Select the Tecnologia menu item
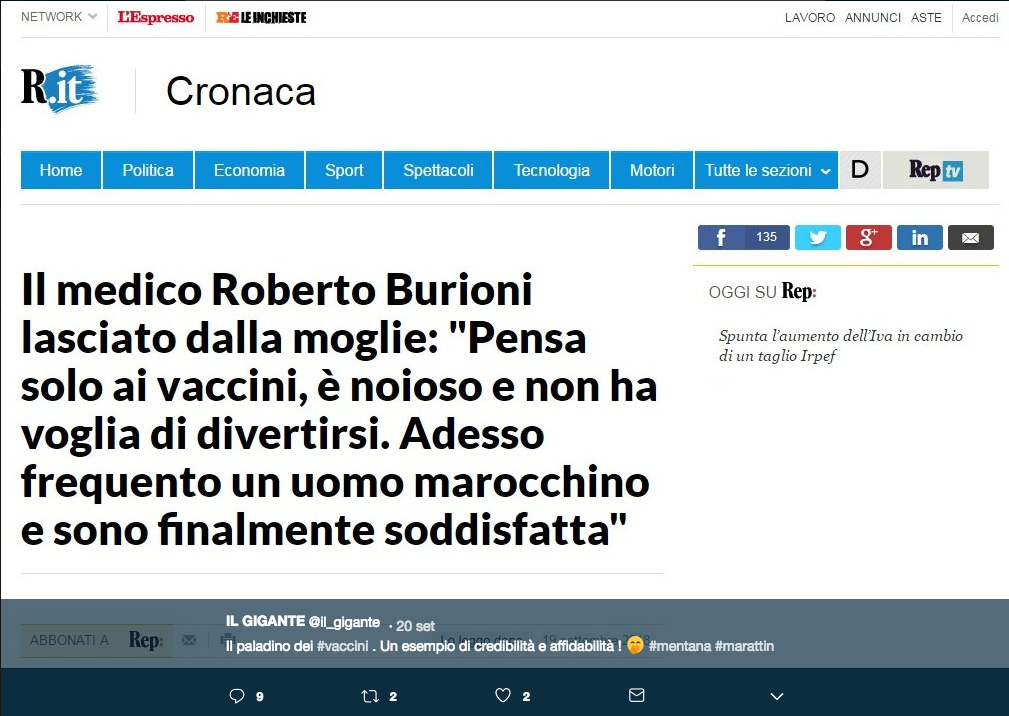The height and width of the screenshot is (716, 1009). coord(551,170)
